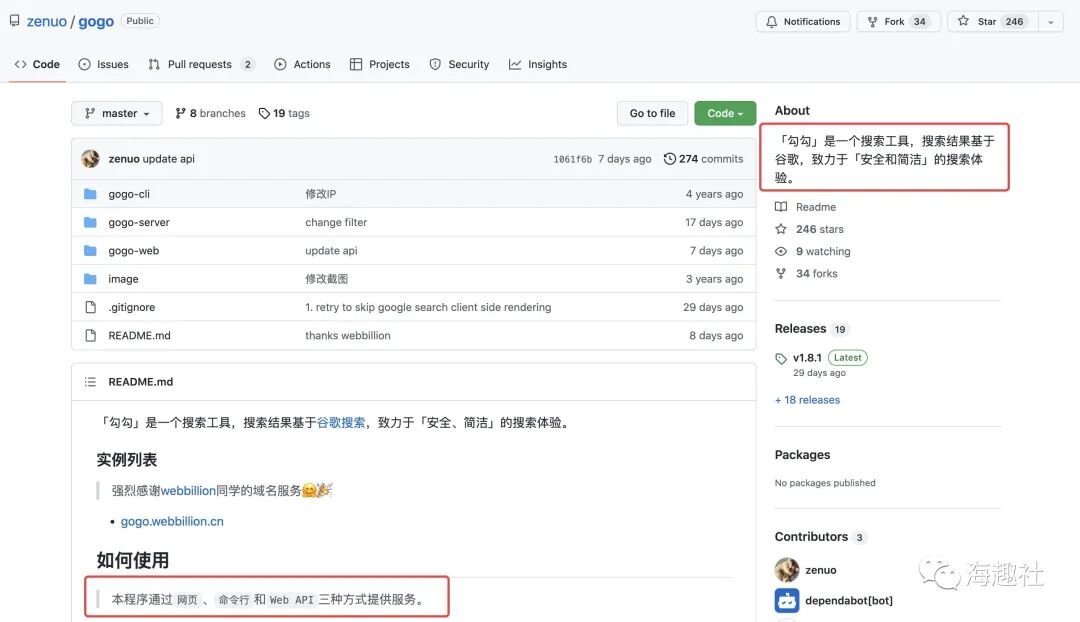This screenshot has height=622, width=1080.
Task: Open dependabot[bot] contributor profile
Action: coord(849,600)
